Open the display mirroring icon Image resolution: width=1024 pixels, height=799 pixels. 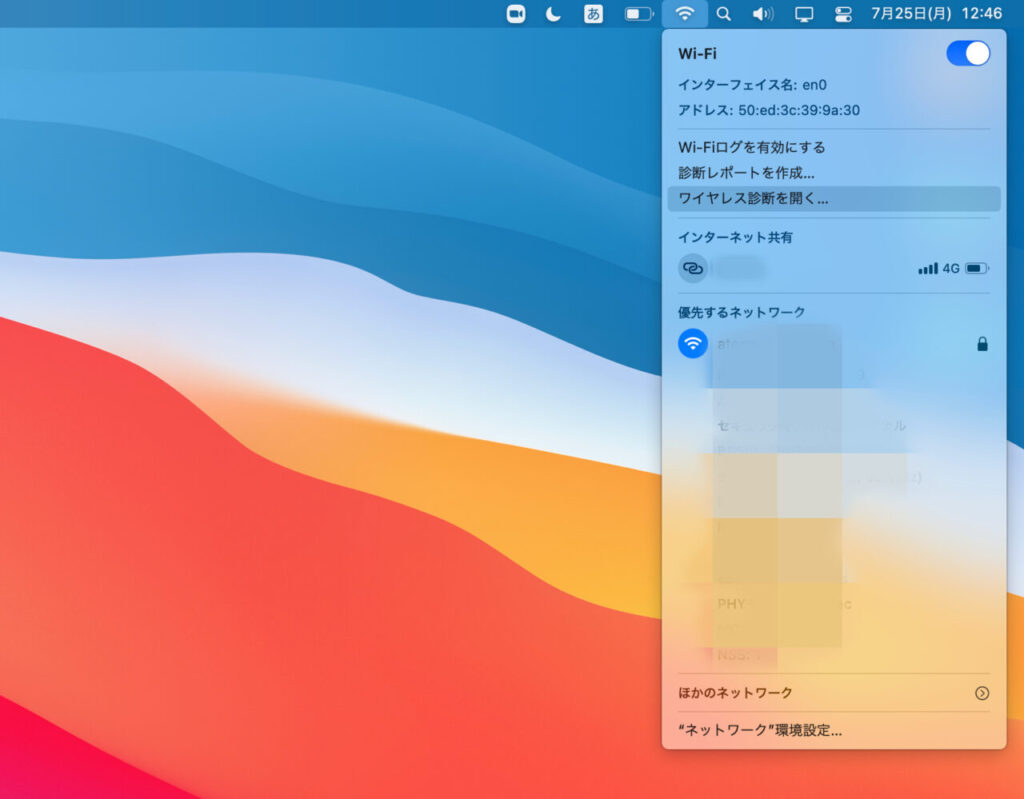[x=803, y=14]
